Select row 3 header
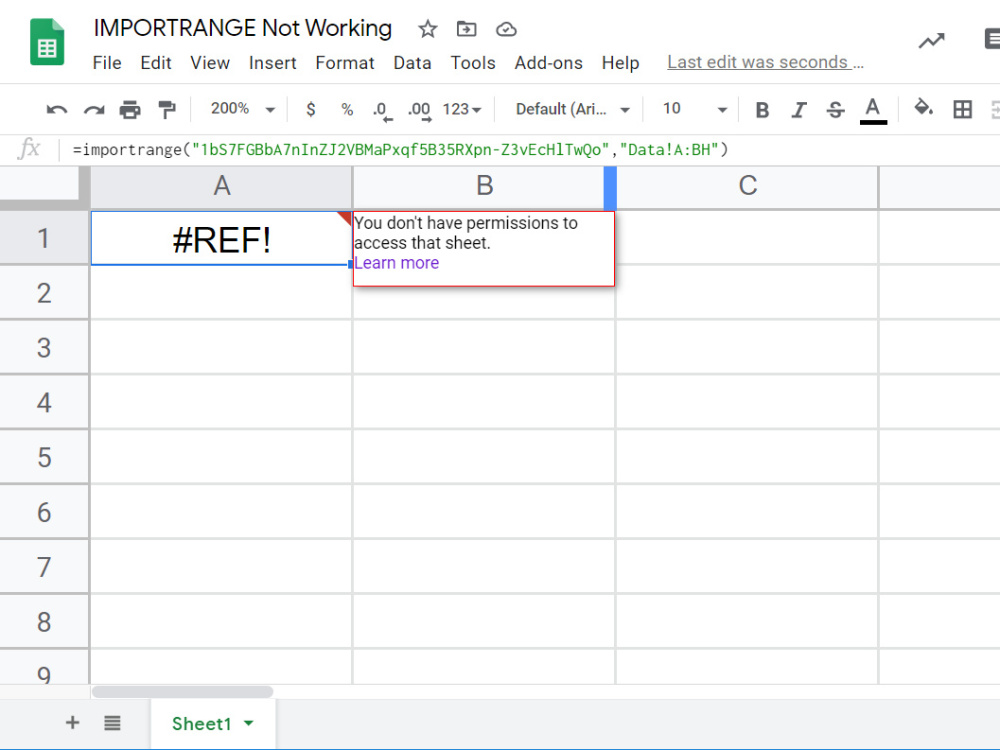The image size is (1000, 750). point(44,348)
